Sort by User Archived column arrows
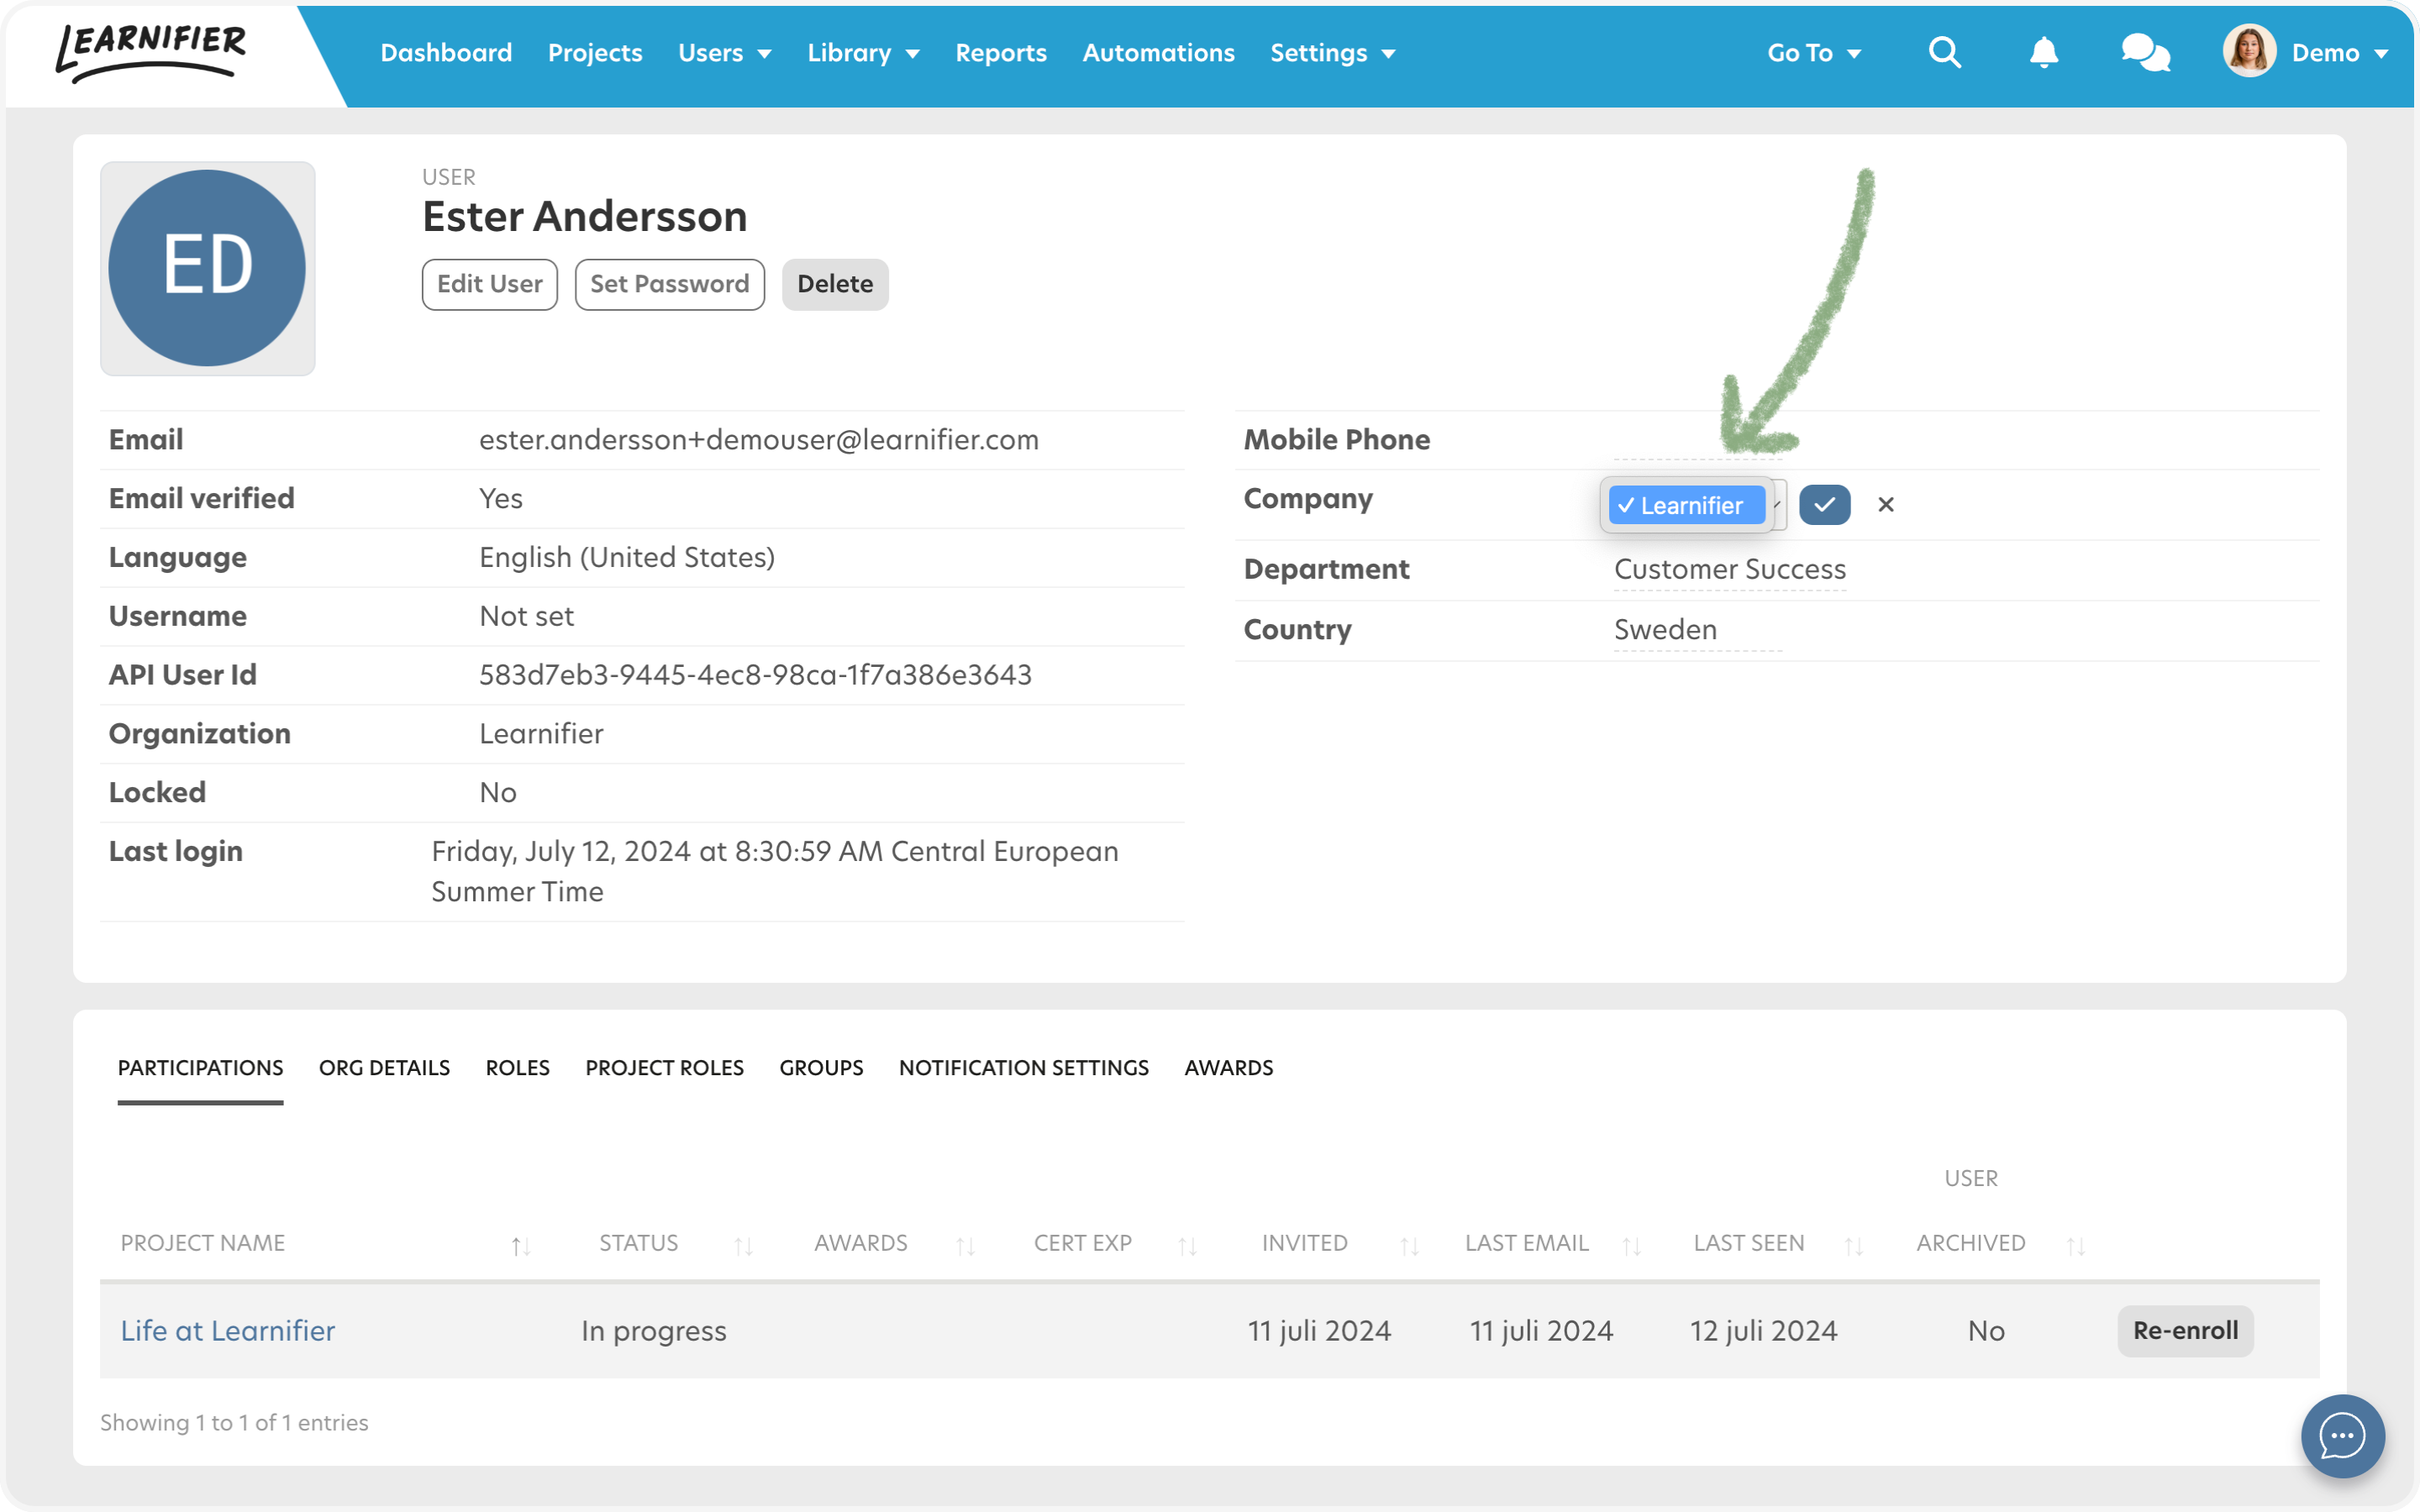Image resolution: width=2420 pixels, height=1512 pixels. point(2075,1245)
